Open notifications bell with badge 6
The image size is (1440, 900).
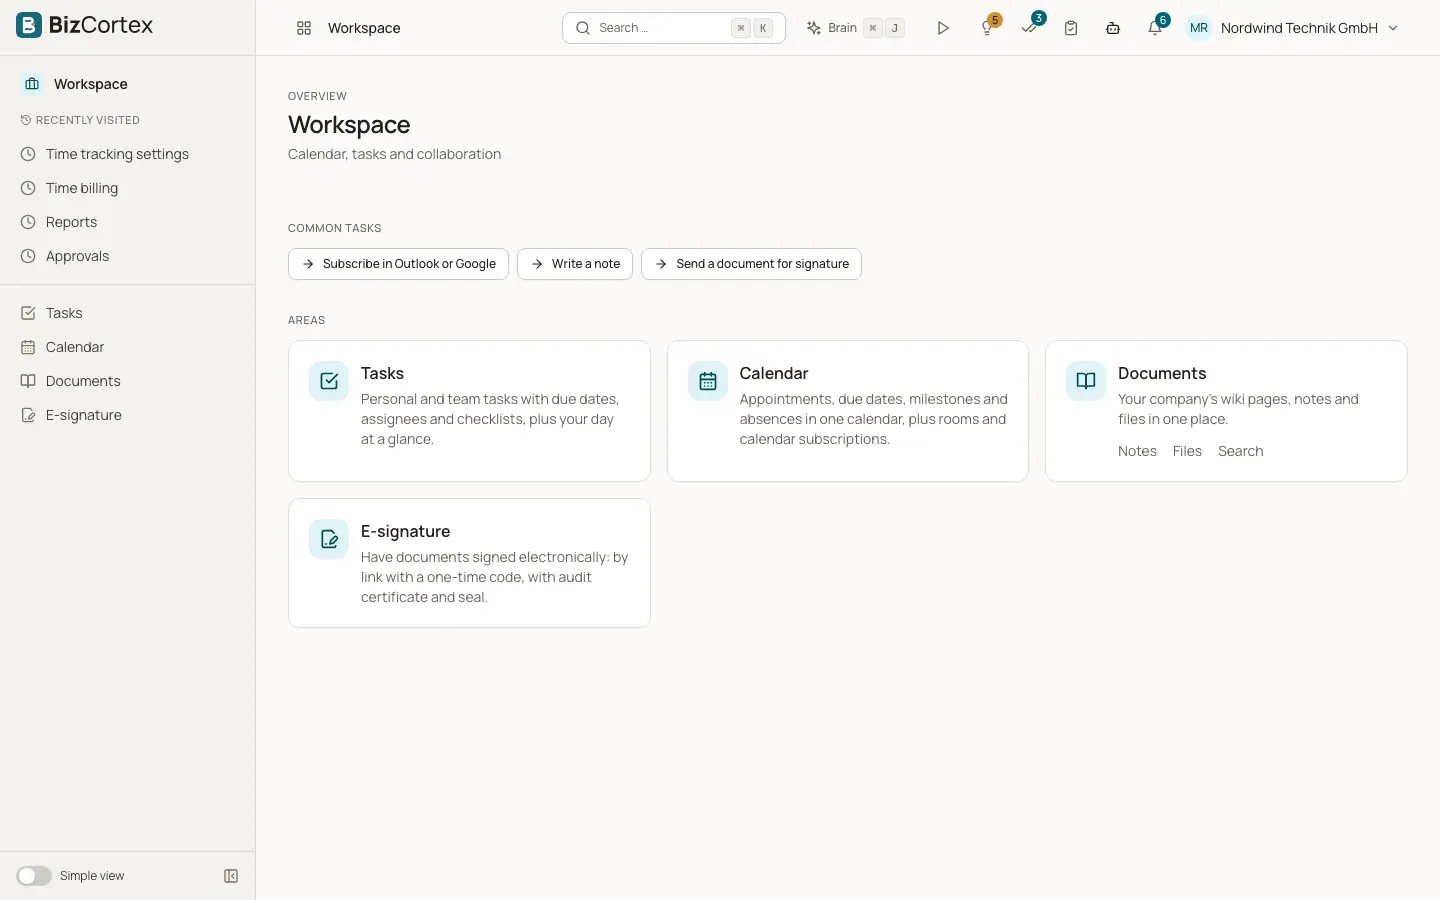tap(1156, 27)
